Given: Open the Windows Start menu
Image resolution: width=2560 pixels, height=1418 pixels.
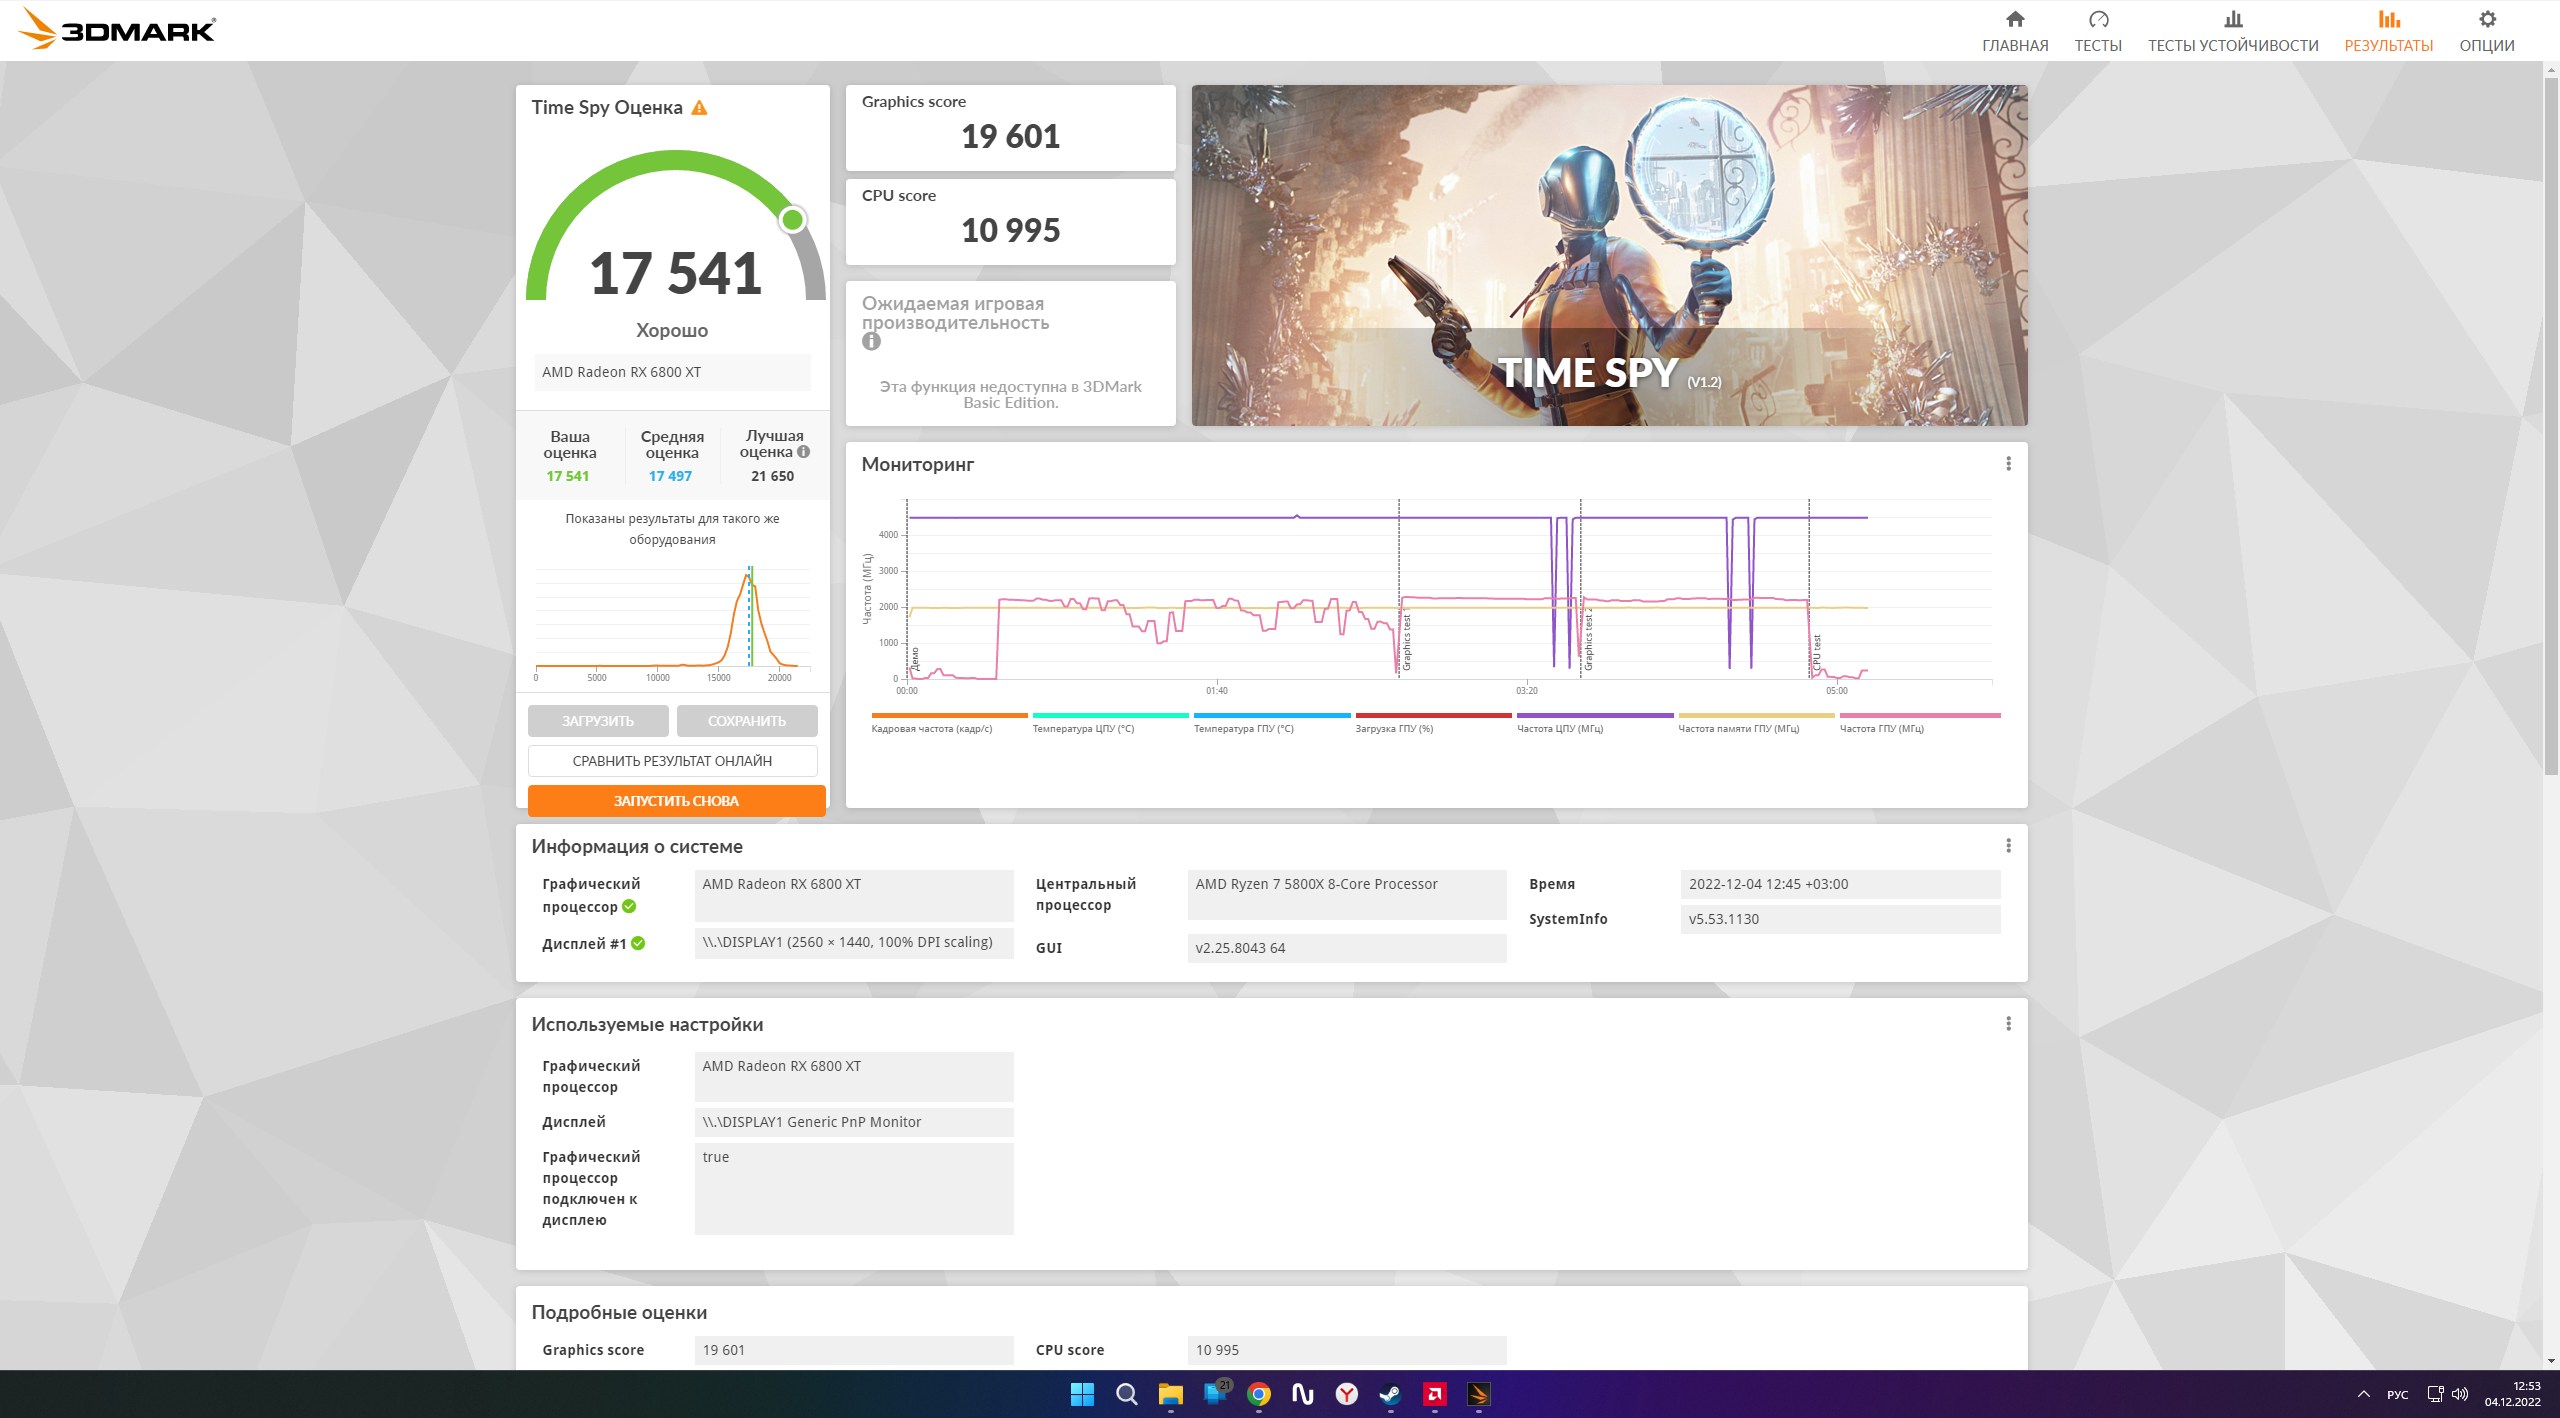Looking at the screenshot, I should click(x=1082, y=1394).
